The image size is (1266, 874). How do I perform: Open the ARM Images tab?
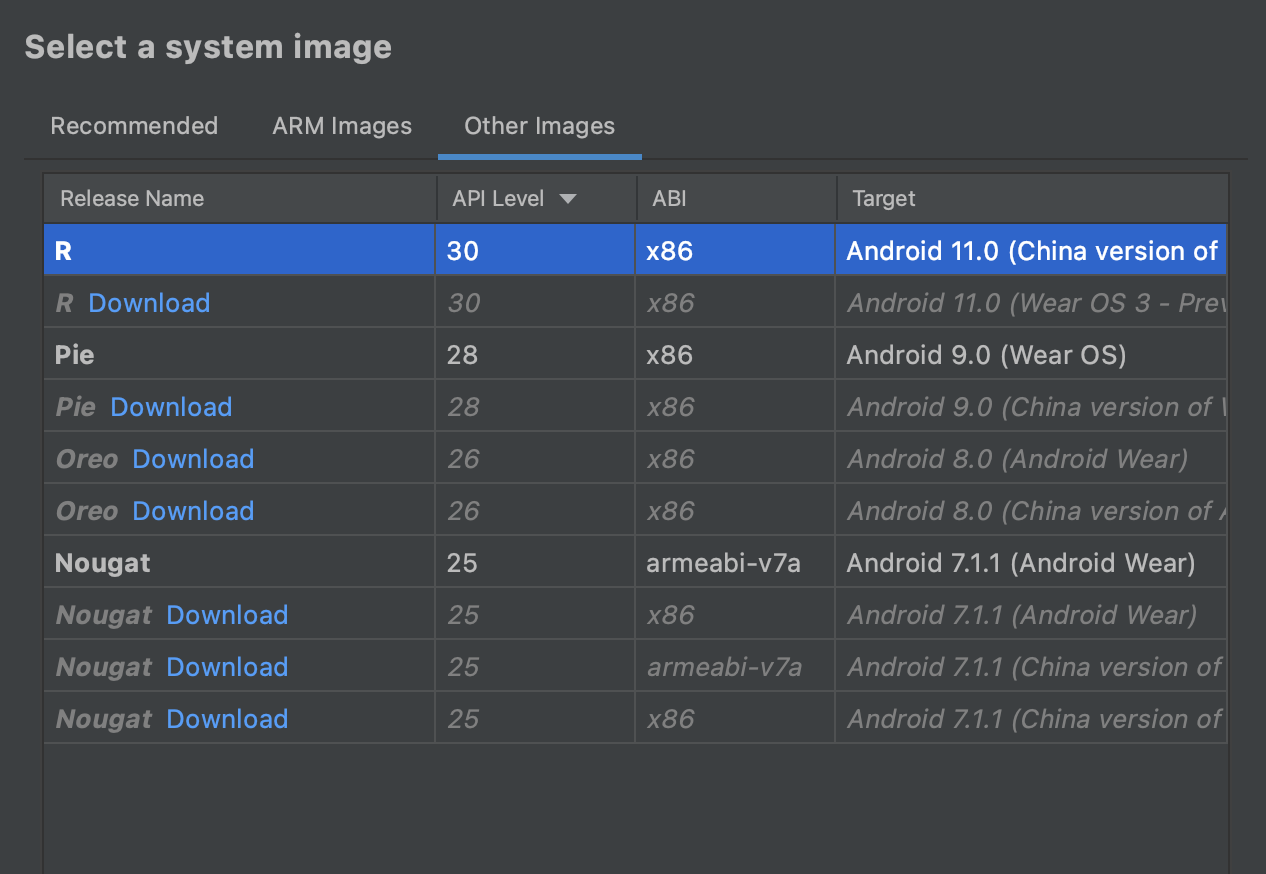point(342,126)
